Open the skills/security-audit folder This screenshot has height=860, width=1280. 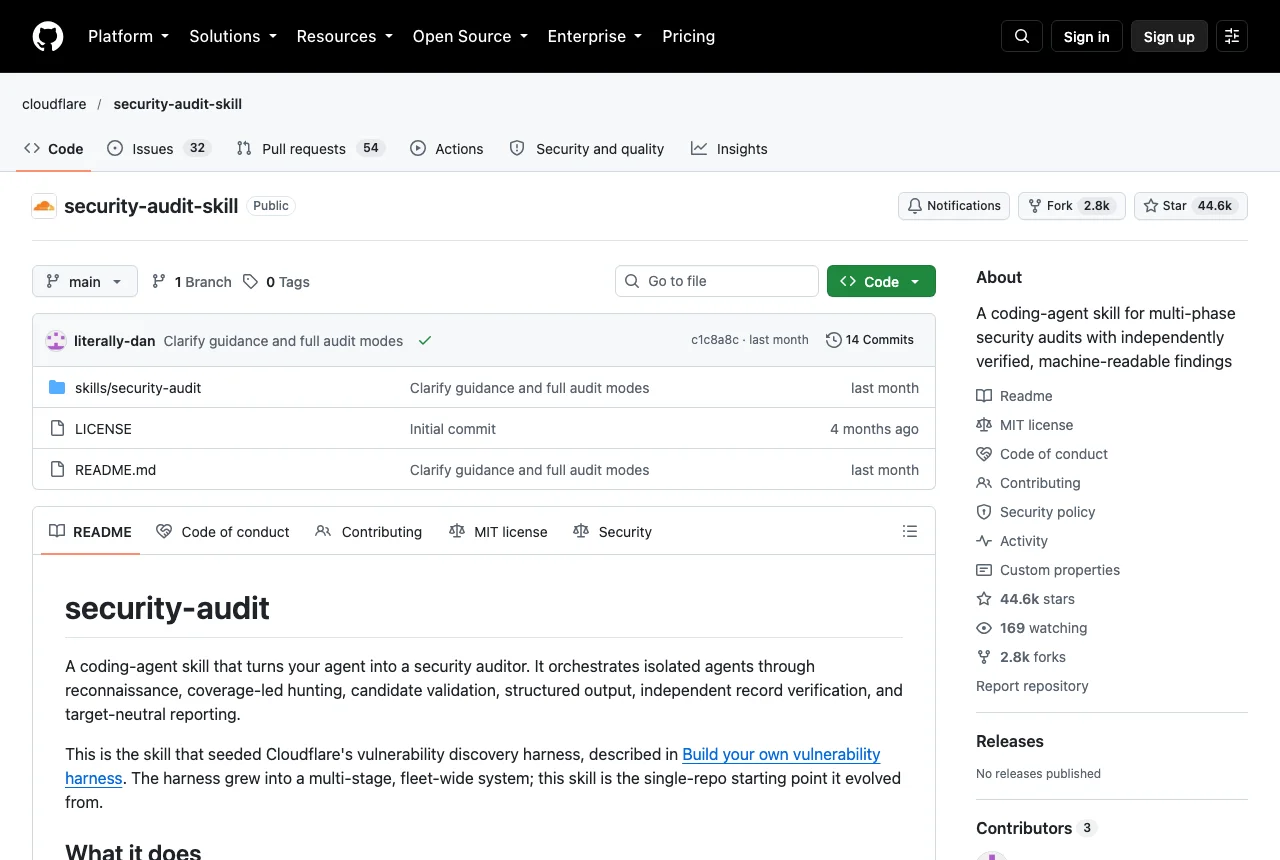point(138,388)
